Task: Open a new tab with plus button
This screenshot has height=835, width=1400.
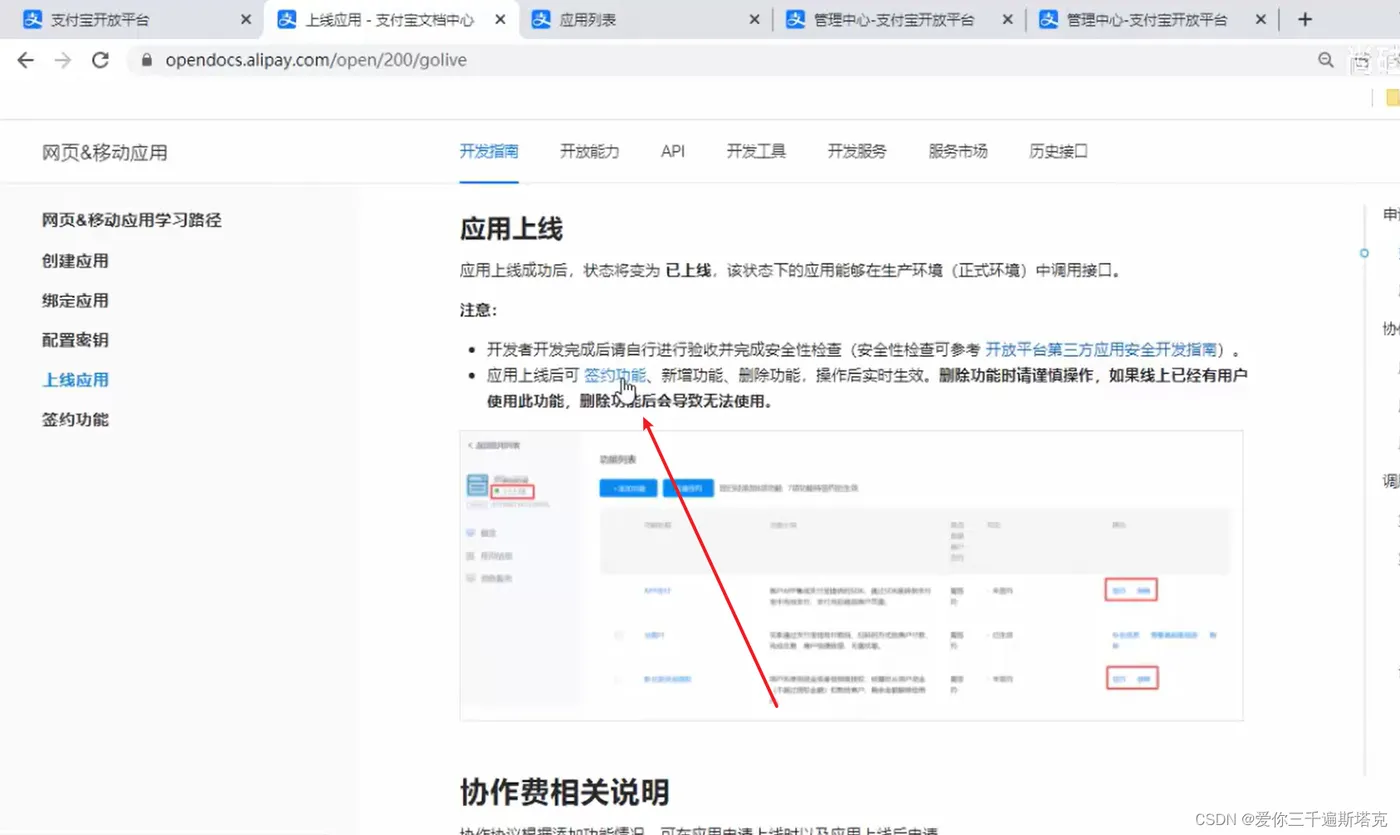Action: pos(1304,19)
